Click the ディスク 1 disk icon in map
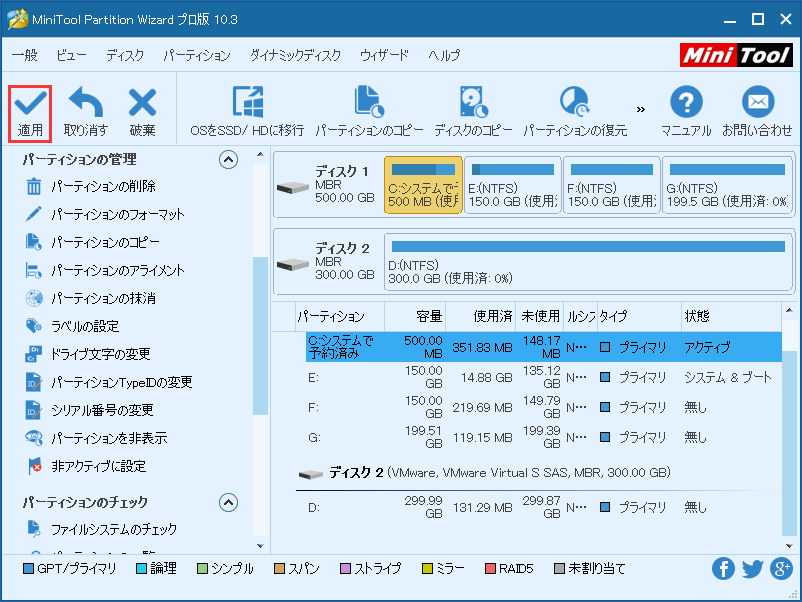The width and height of the screenshot is (802, 602). (x=293, y=187)
